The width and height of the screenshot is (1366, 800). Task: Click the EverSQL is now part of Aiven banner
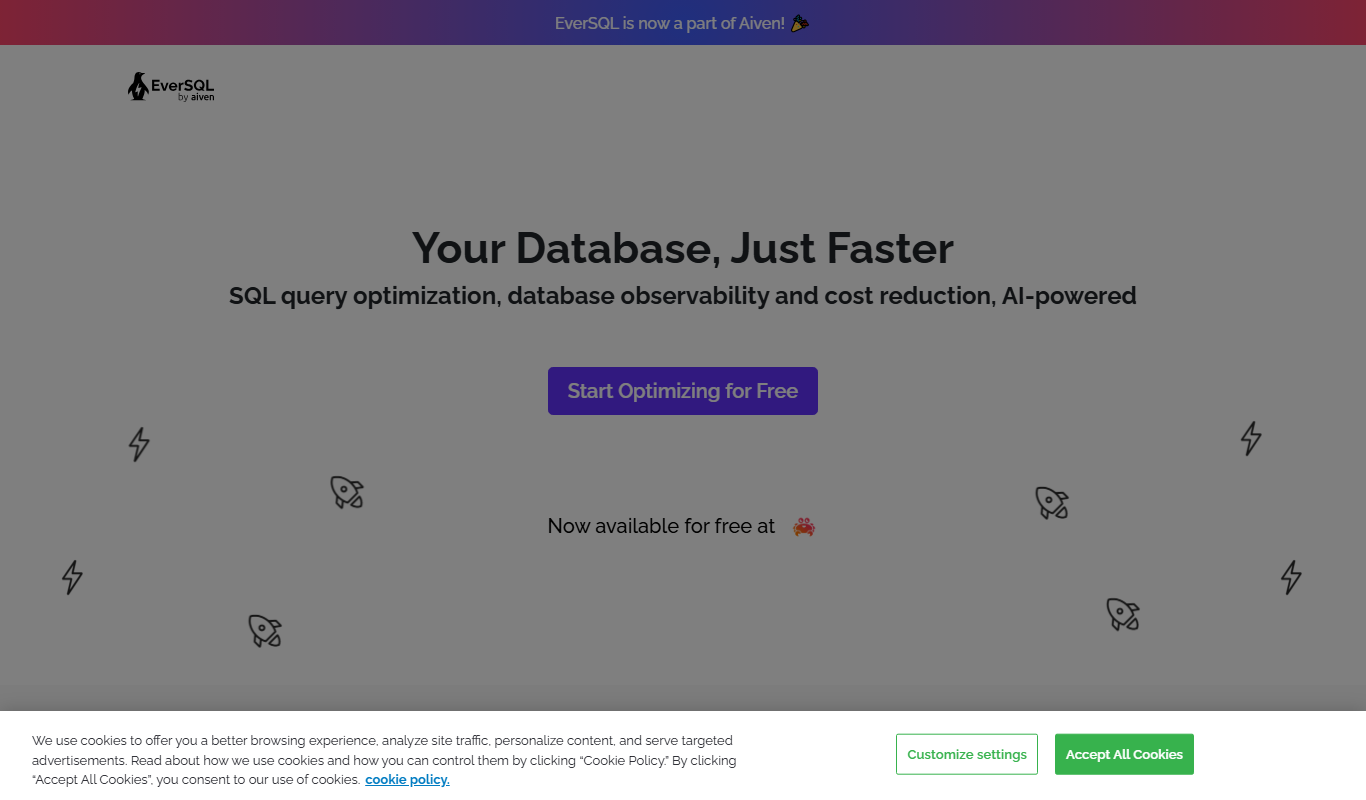pos(683,22)
